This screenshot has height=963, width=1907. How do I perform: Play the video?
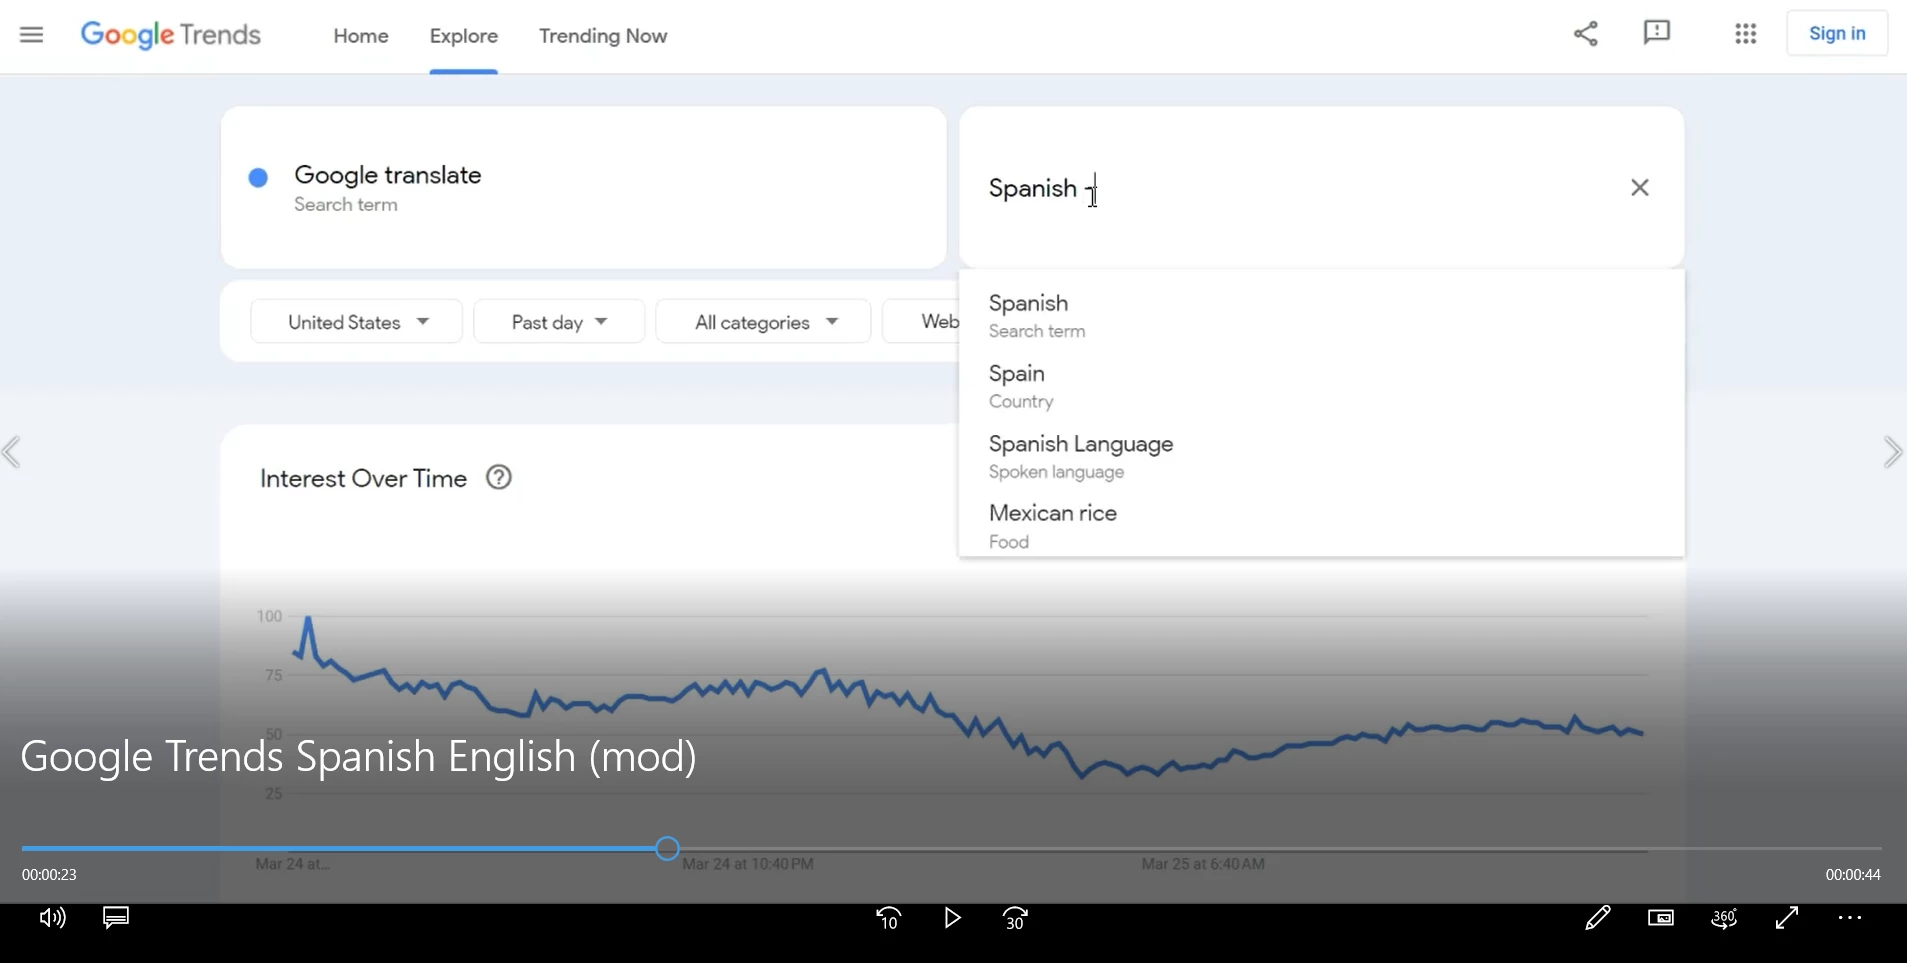coord(953,918)
